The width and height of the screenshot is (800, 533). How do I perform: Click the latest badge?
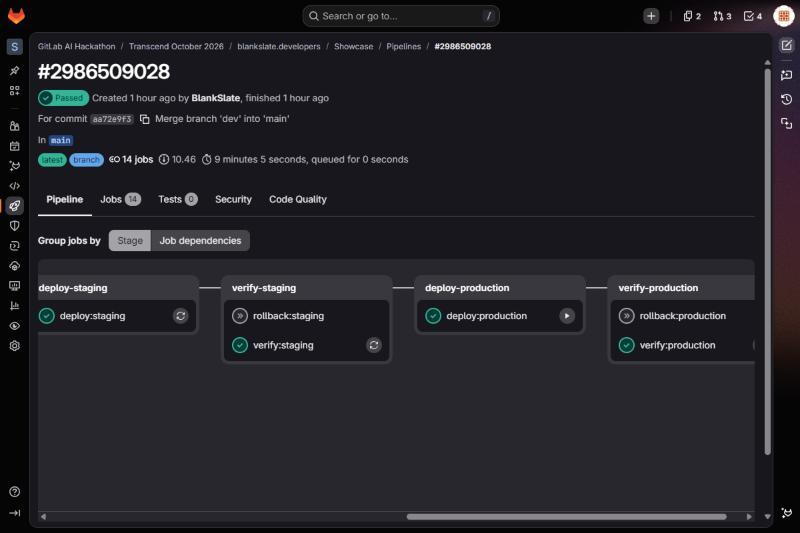coord(52,160)
